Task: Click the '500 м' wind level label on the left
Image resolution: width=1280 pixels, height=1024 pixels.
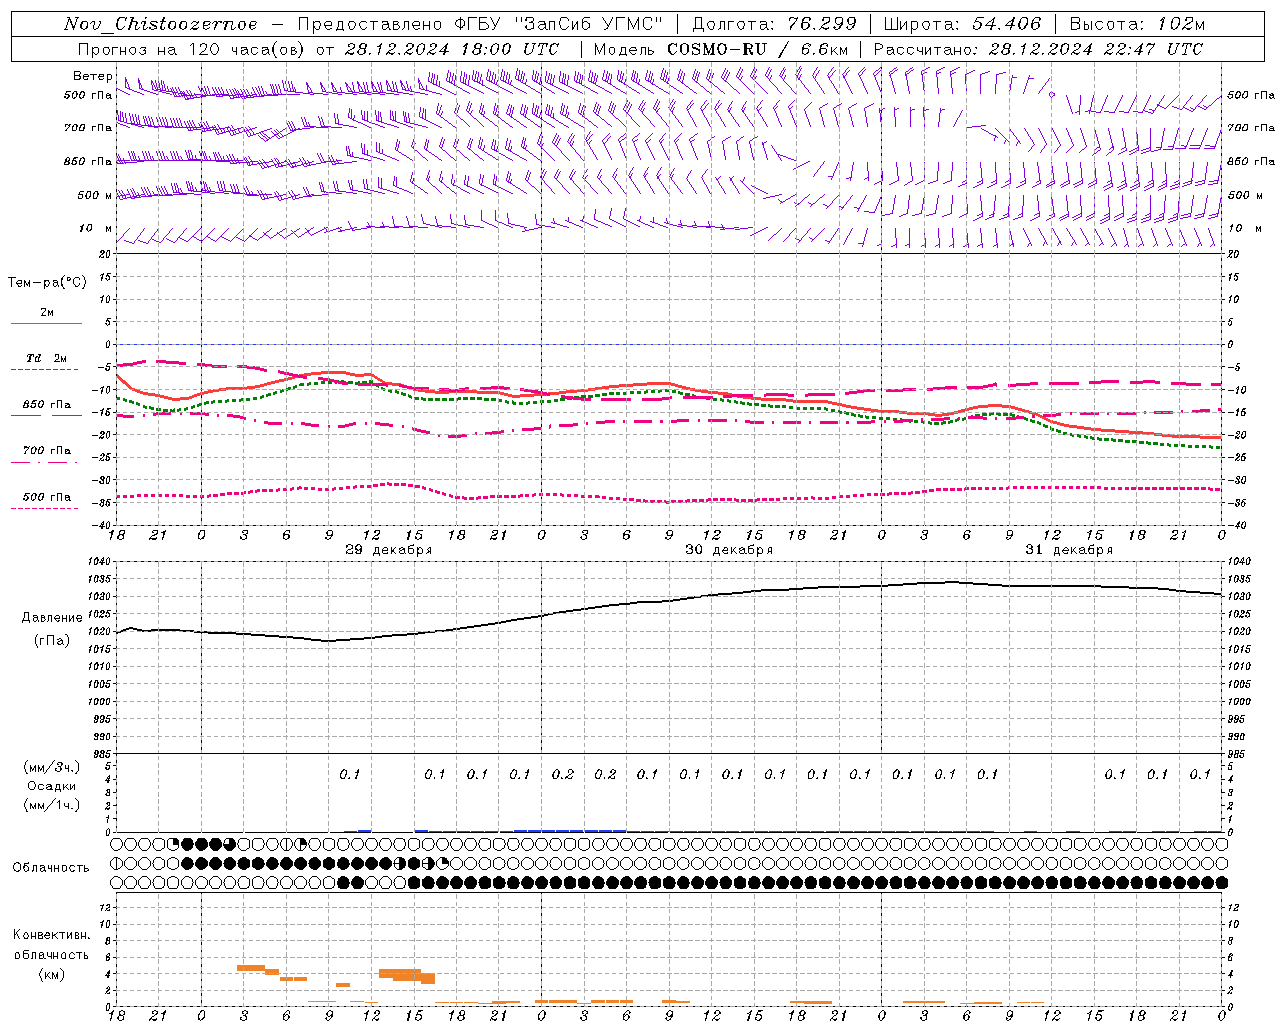Action: tap(95, 195)
